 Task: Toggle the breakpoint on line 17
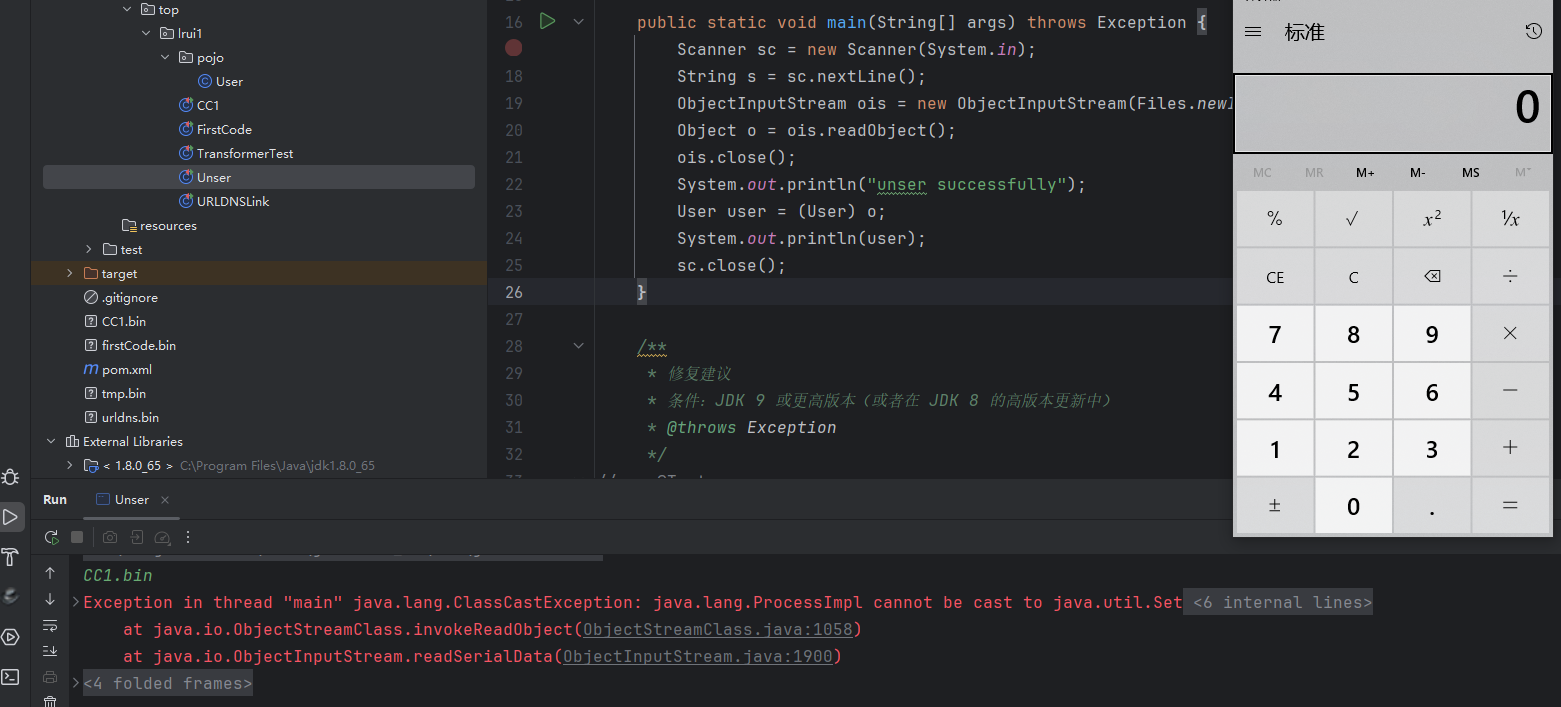tap(514, 48)
